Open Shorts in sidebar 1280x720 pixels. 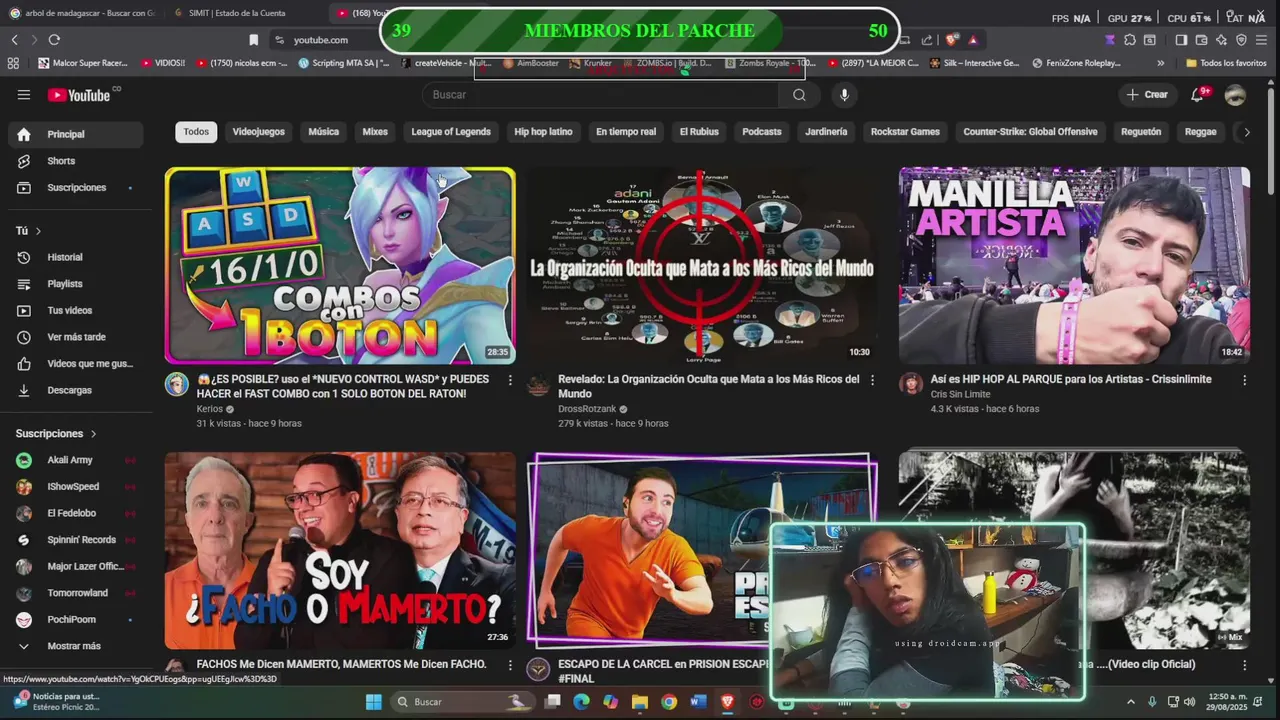click(x=75, y=161)
